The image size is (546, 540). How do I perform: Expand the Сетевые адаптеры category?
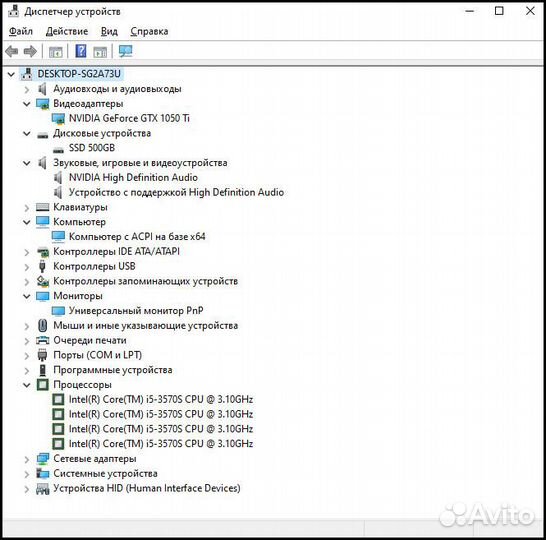tap(26, 459)
